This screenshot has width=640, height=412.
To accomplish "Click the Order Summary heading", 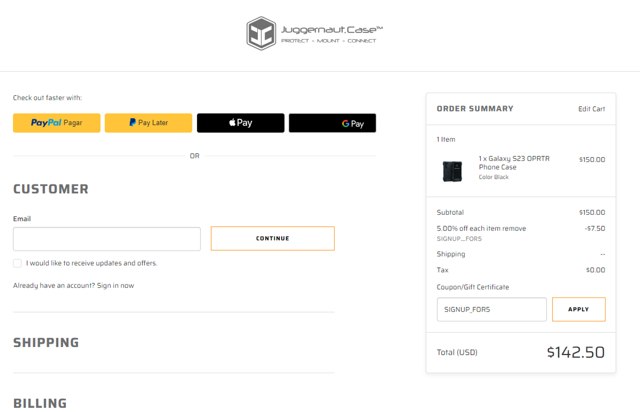I will [475, 109].
